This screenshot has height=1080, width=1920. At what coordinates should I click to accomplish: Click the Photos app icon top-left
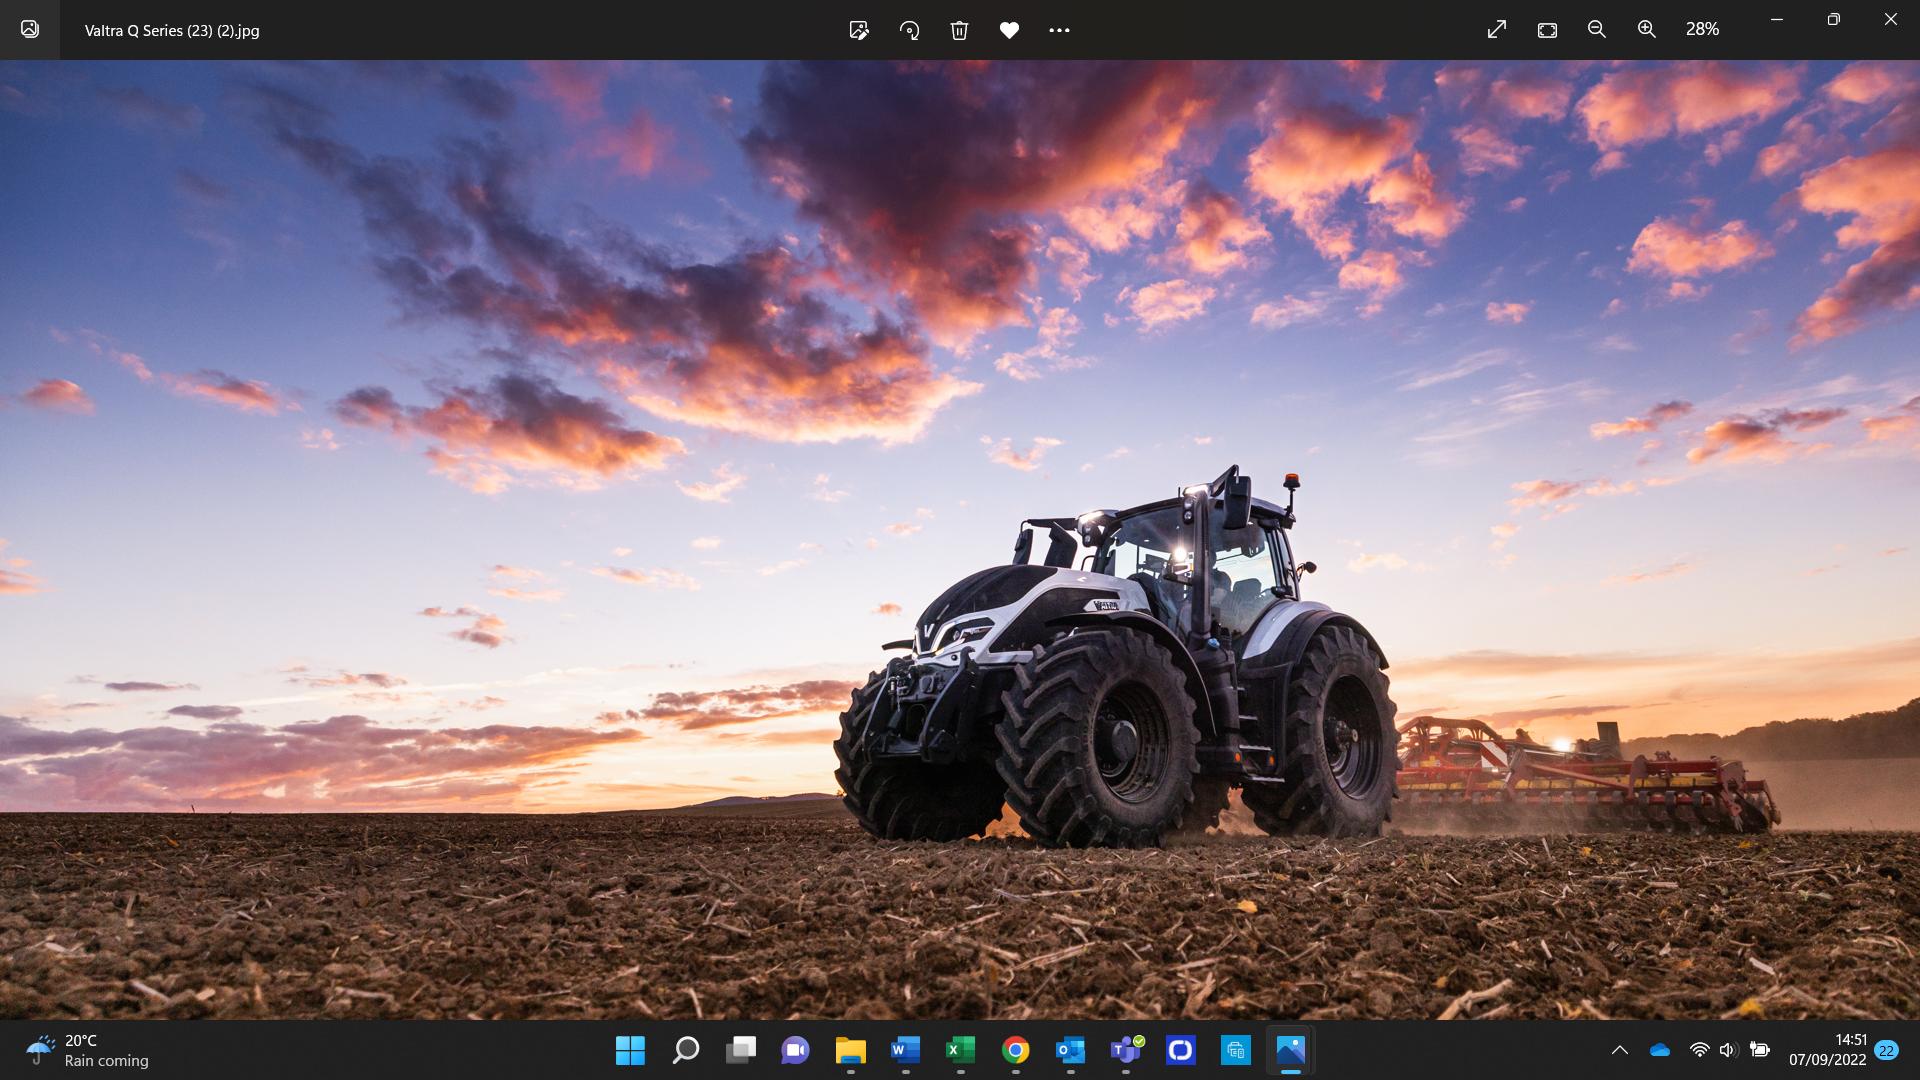coord(30,30)
